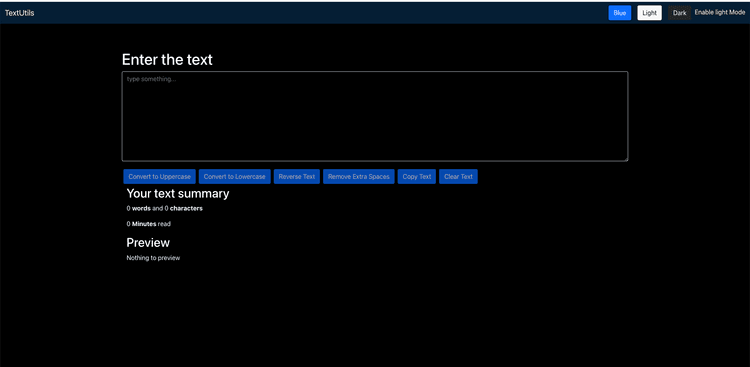The width and height of the screenshot is (750, 367).
Task: Click the '0 words and 0 characters' line
Action: [165, 209]
